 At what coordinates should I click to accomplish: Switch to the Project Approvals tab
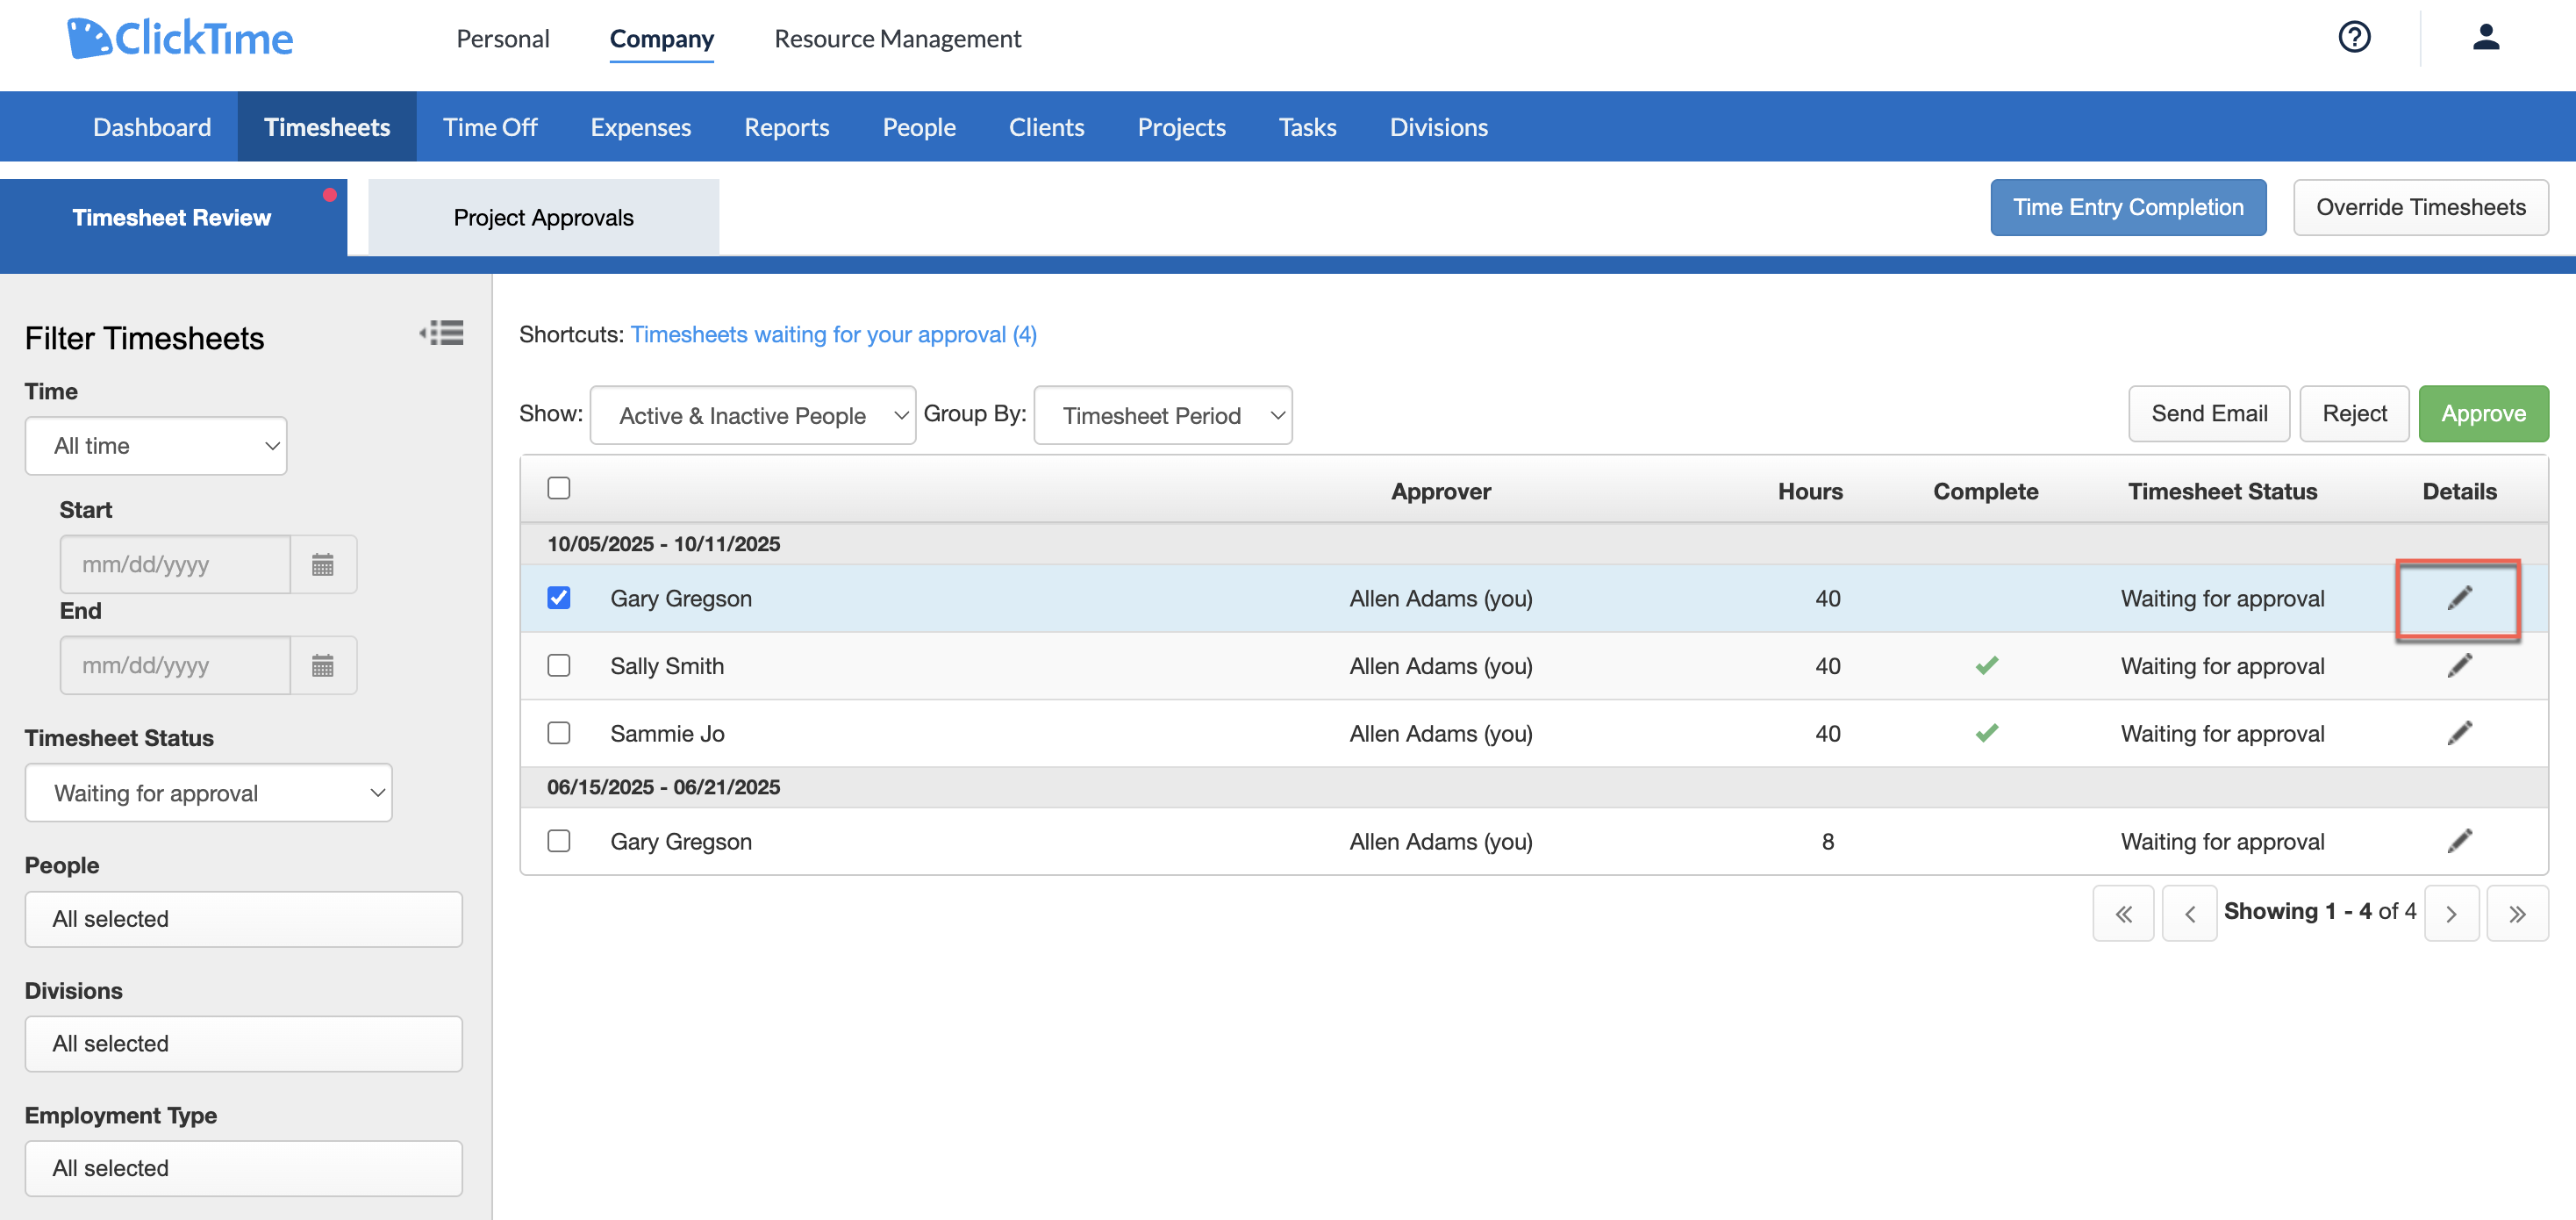click(543, 217)
